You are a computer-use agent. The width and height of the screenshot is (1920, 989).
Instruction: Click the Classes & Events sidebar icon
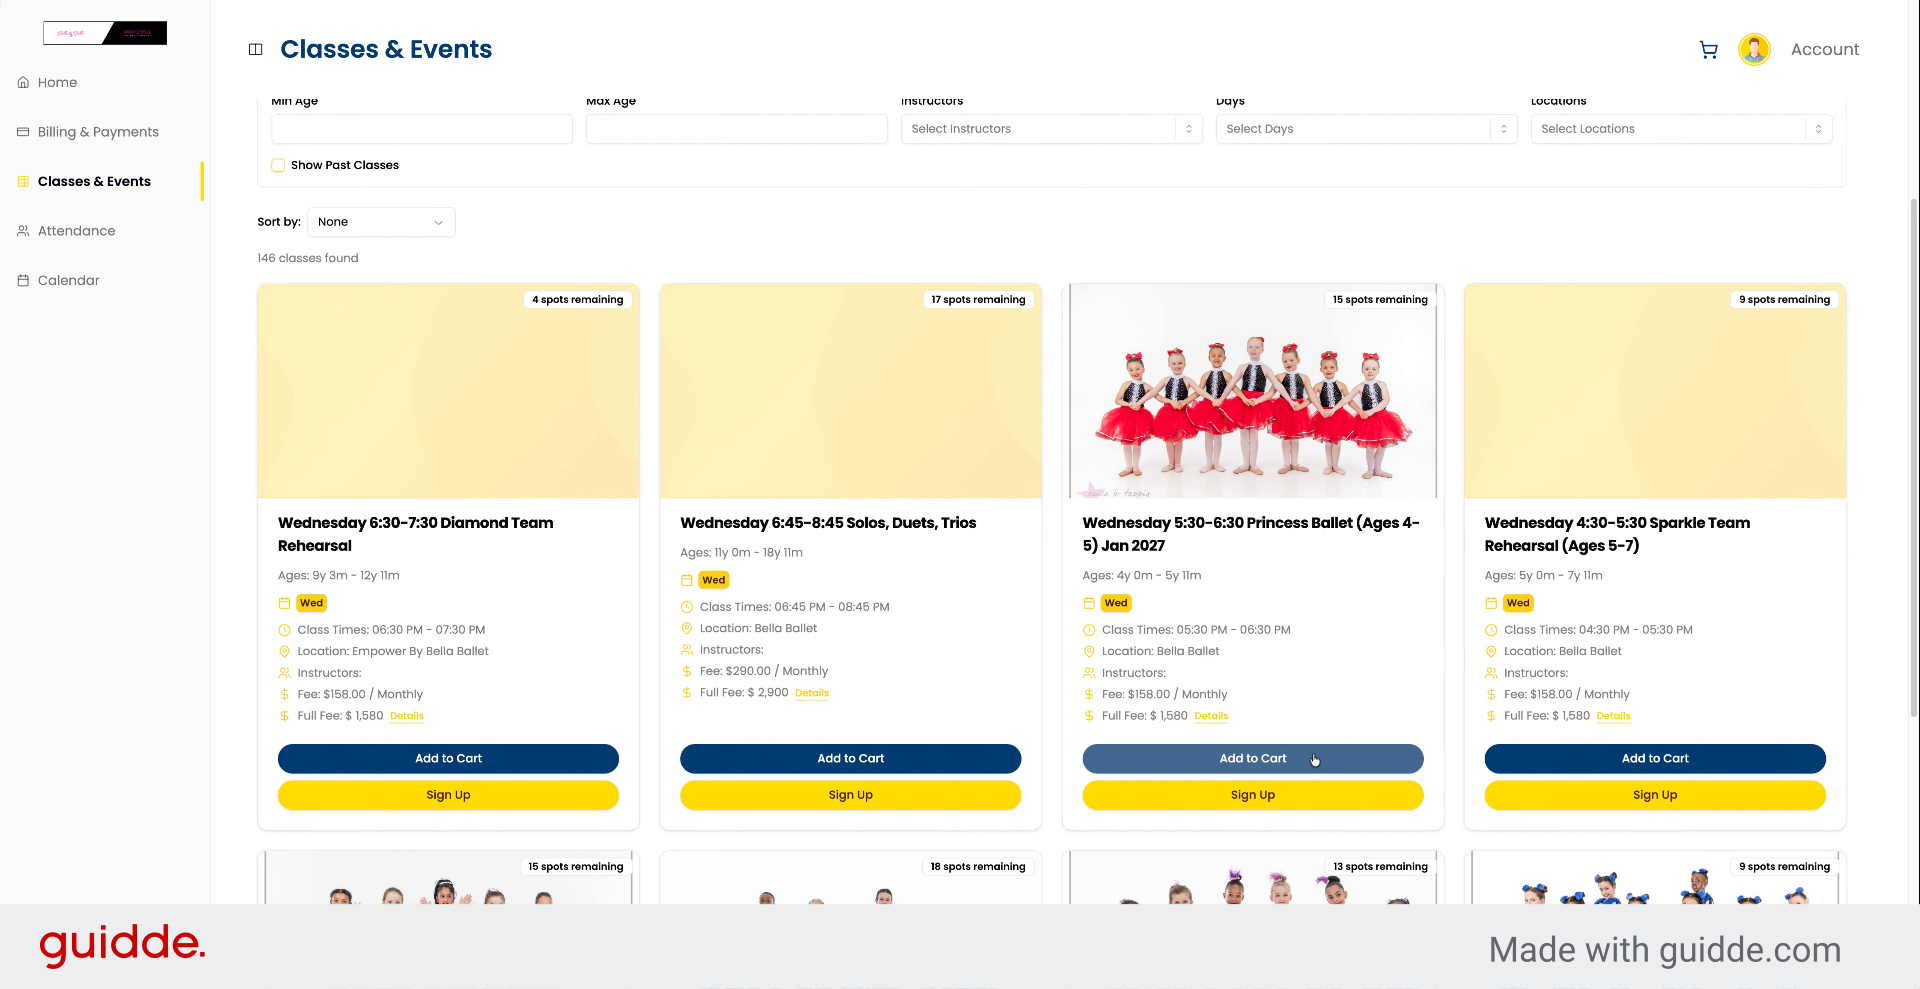(x=23, y=181)
